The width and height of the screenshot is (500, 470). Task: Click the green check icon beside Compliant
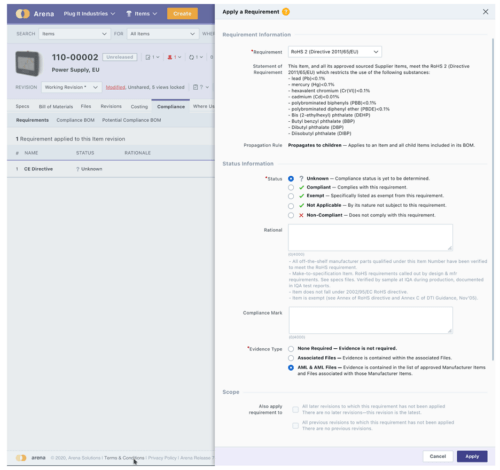(x=301, y=187)
